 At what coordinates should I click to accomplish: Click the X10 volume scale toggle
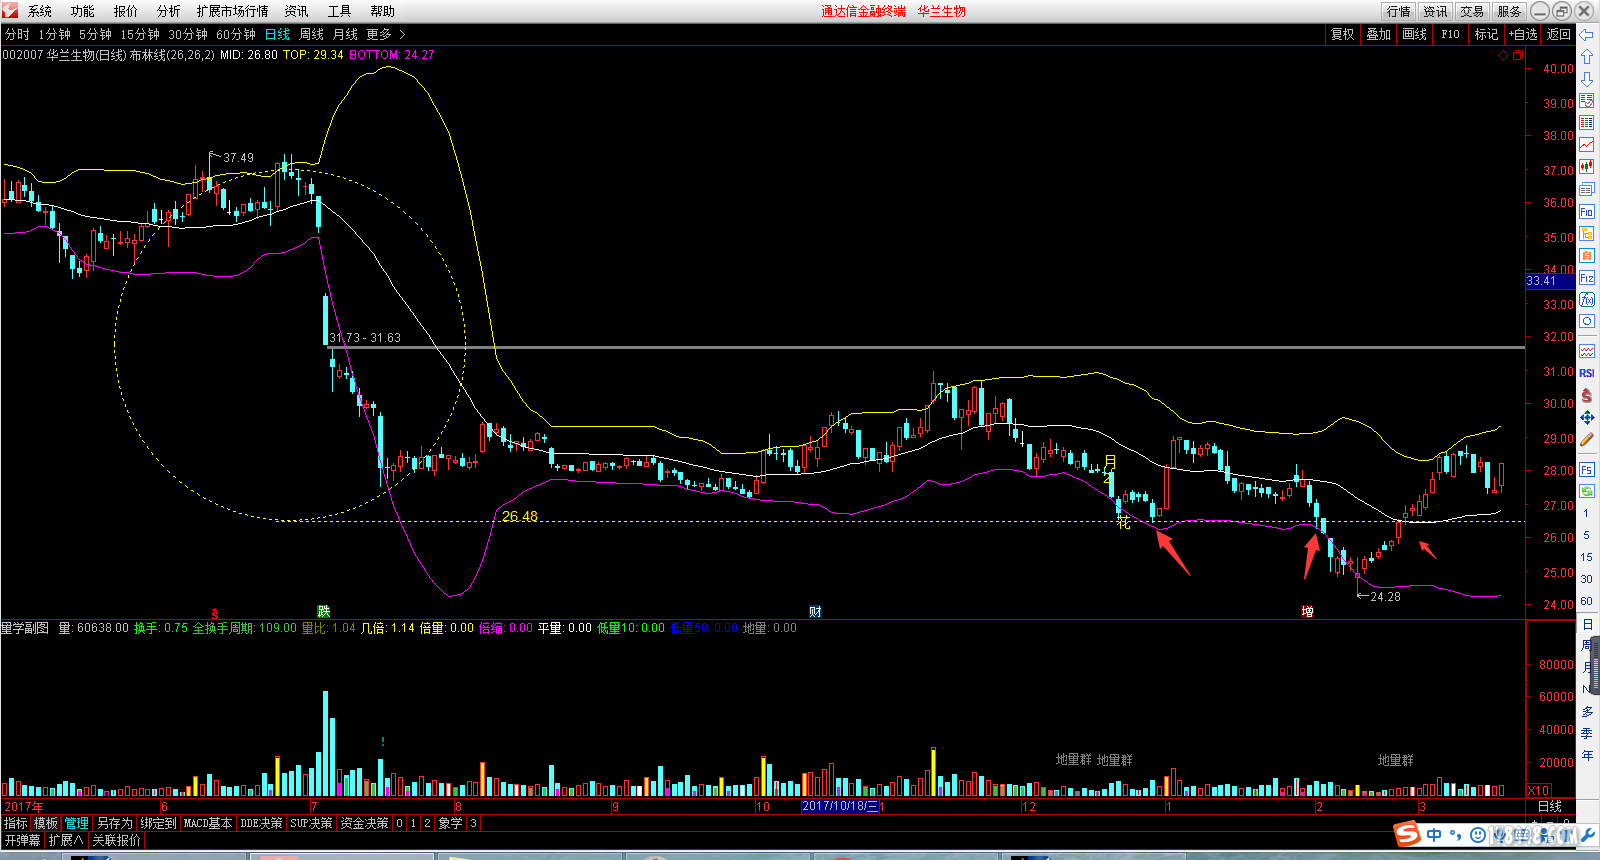pos(1538,790)
